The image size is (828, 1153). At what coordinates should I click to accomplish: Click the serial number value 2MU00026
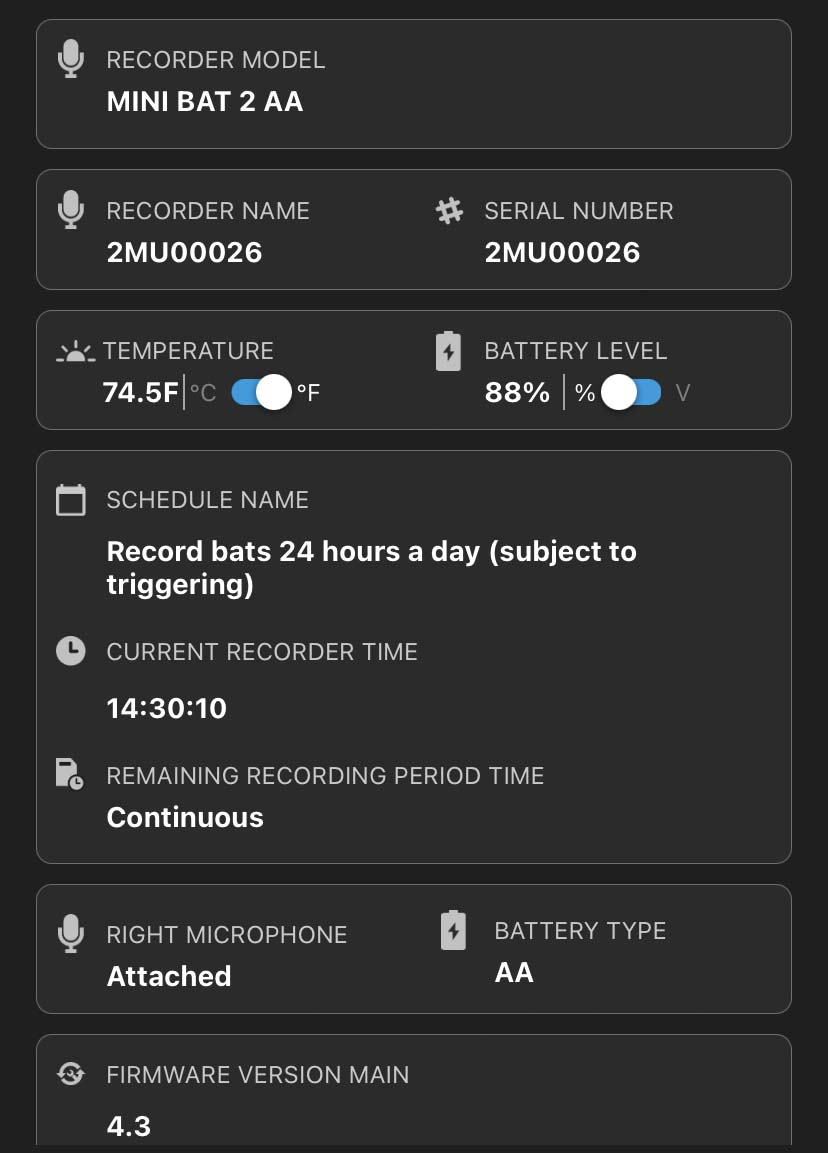coord(562,252)
